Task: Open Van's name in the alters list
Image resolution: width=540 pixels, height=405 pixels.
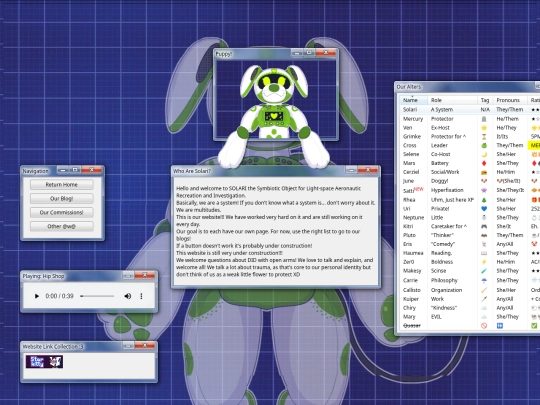Action: 407,128
